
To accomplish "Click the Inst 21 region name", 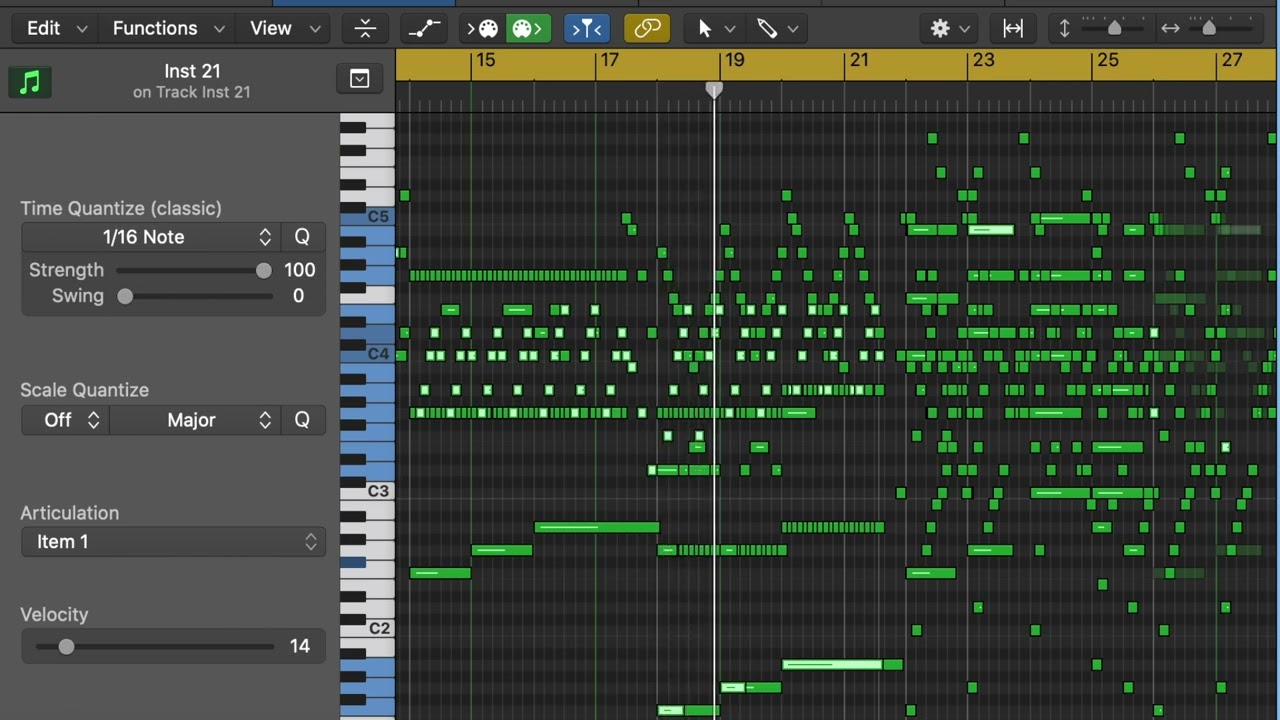I will tap(192, 71).
